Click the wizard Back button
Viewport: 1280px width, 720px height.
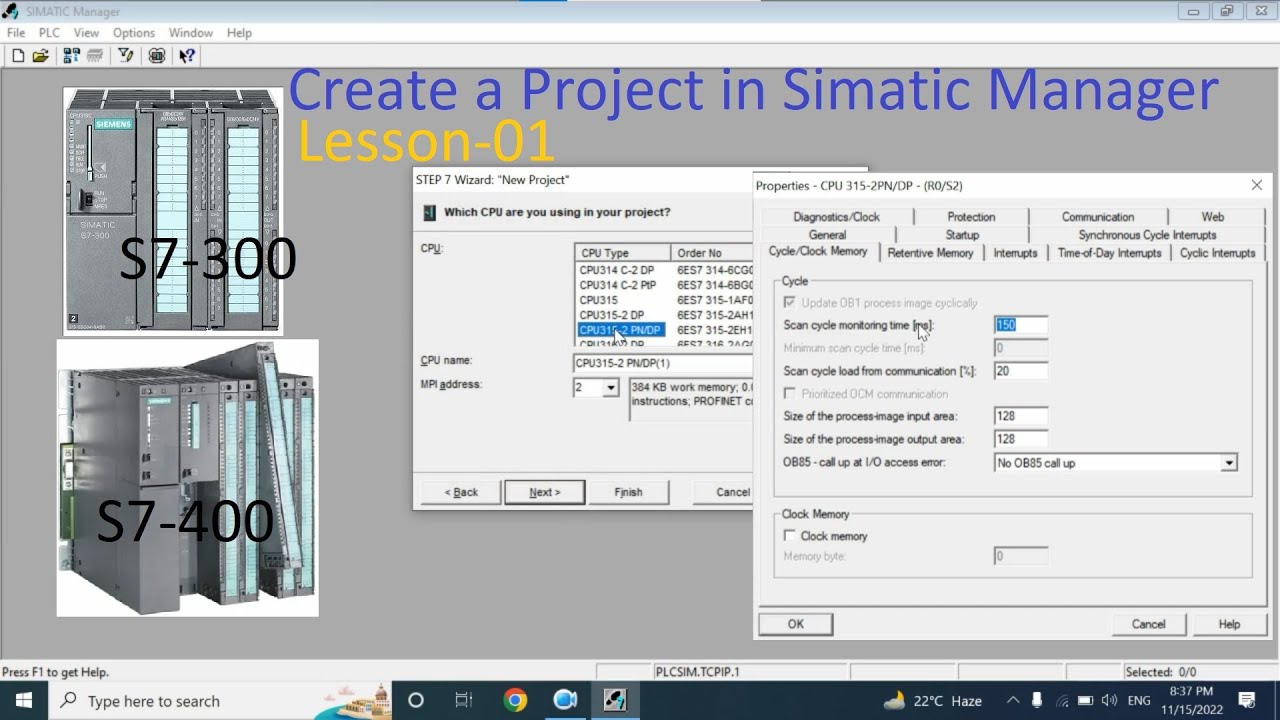461,492
